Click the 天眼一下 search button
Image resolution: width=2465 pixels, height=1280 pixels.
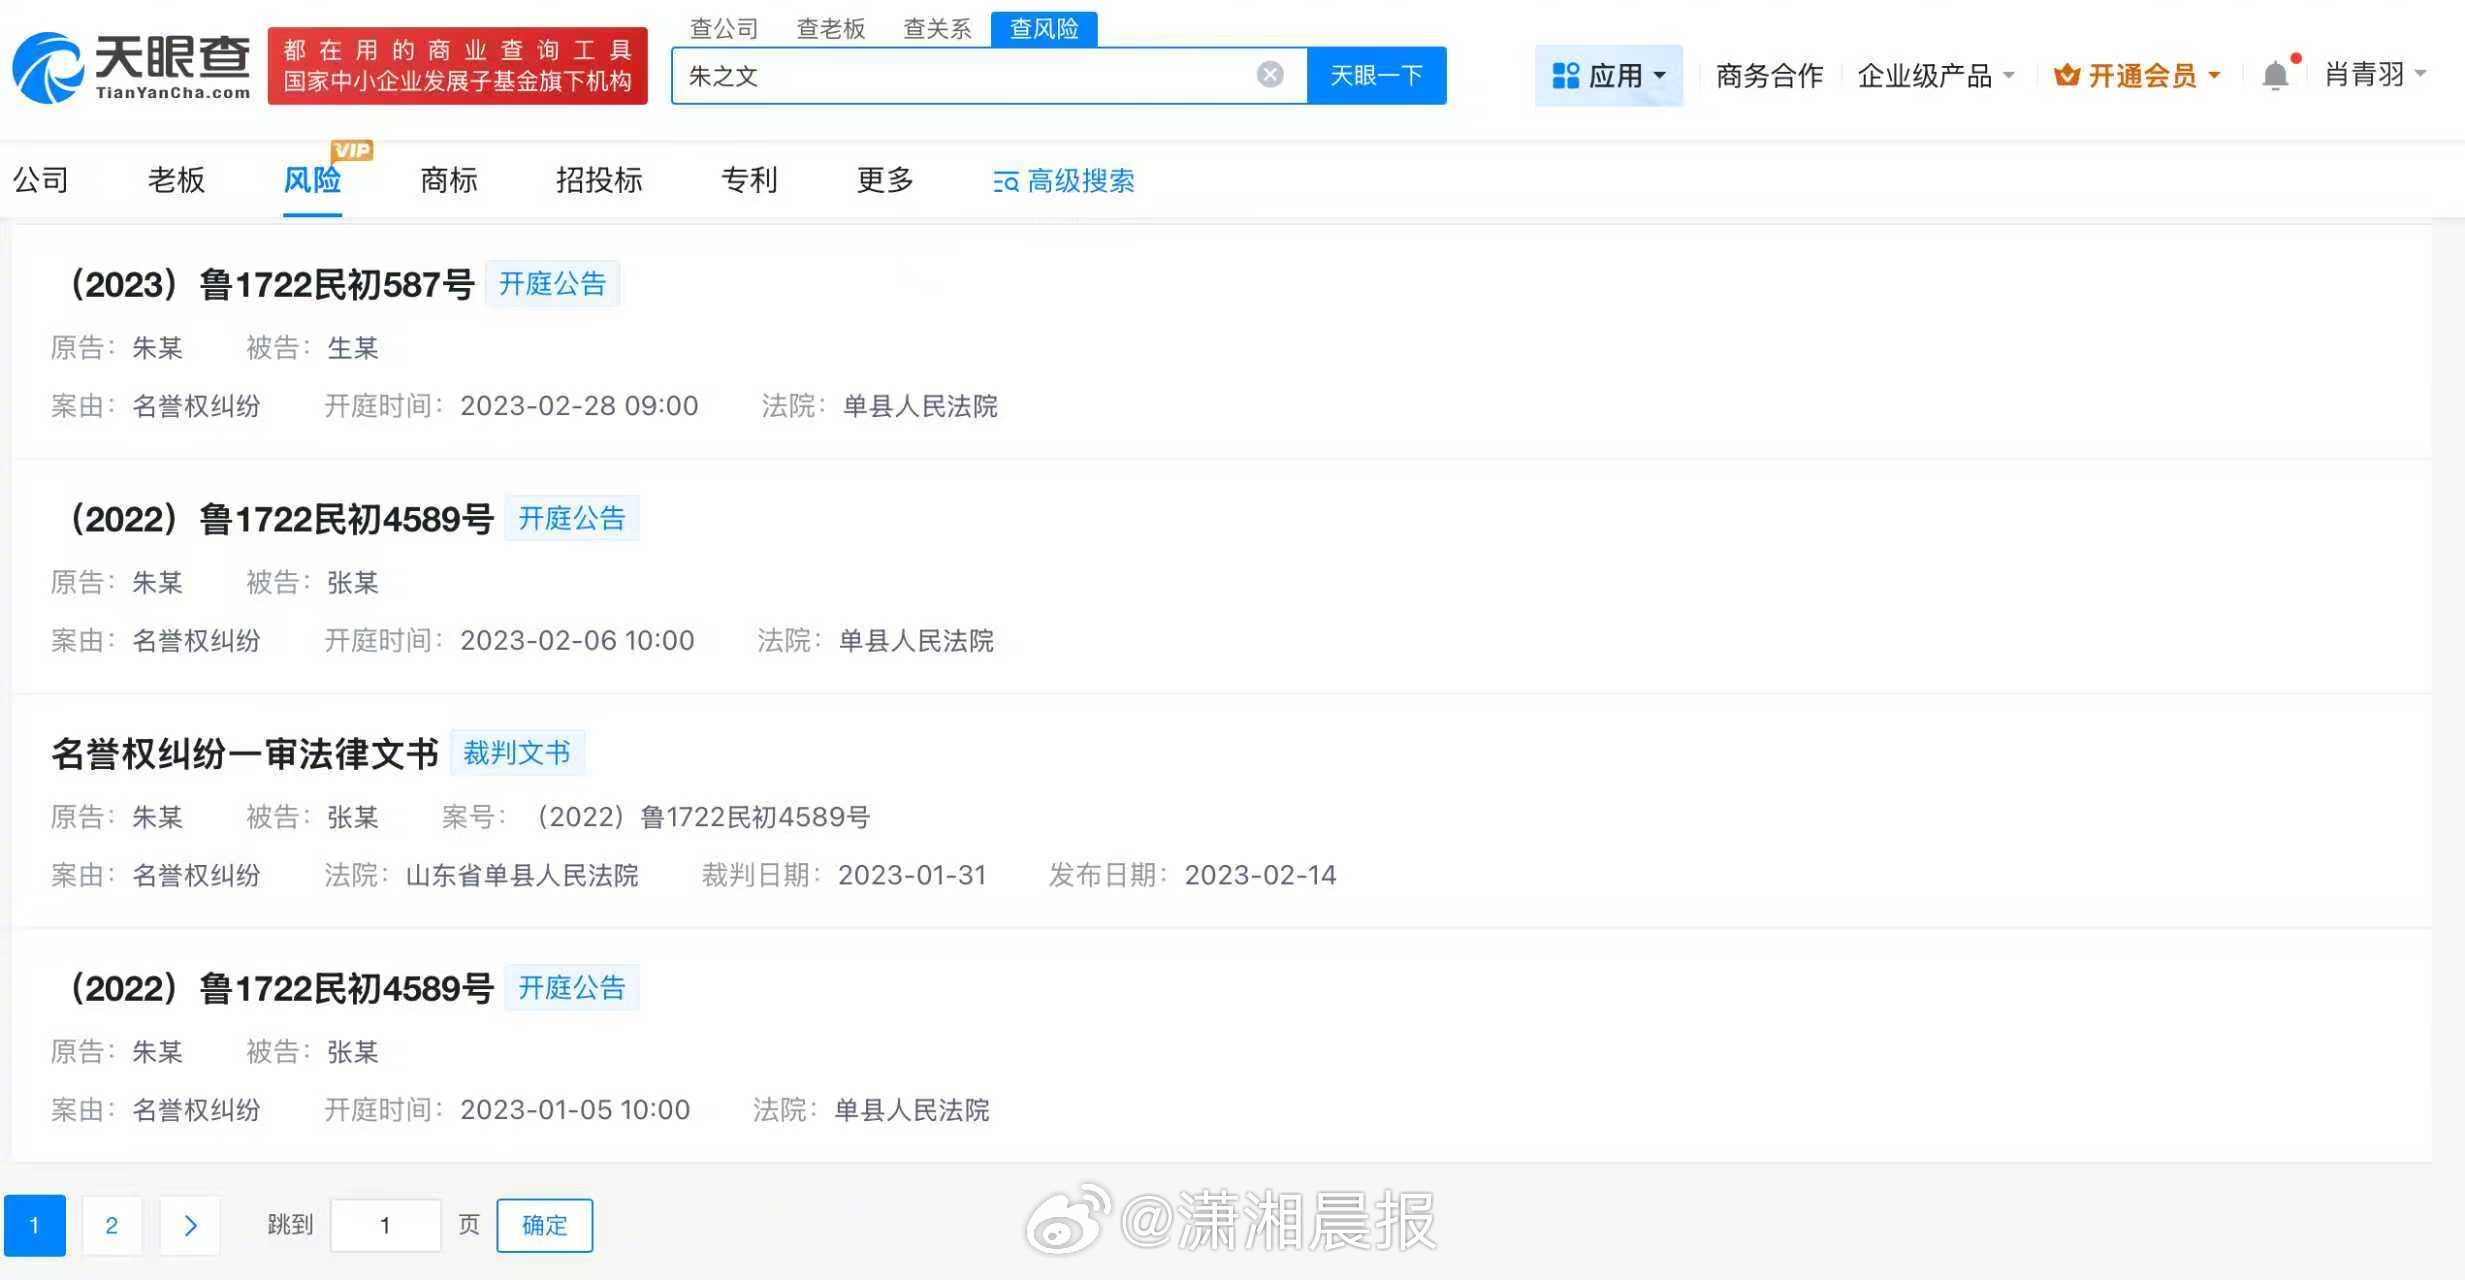1377,74
